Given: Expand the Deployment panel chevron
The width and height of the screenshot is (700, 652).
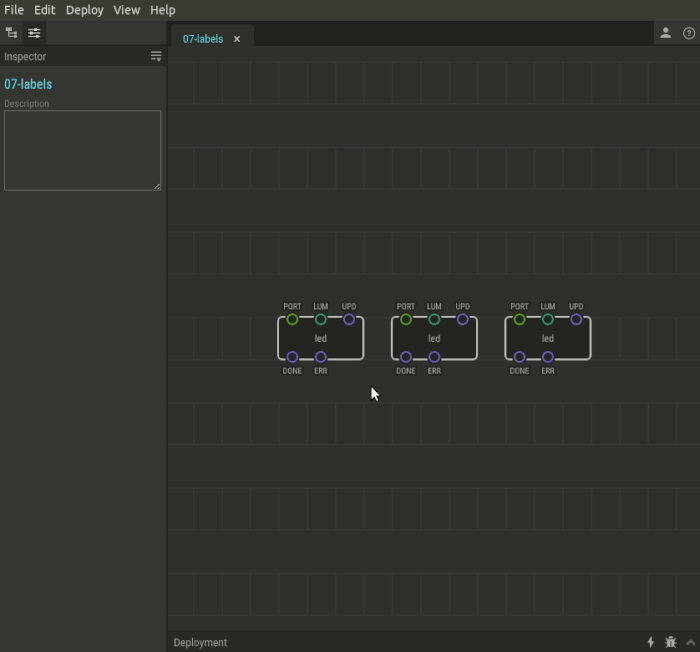Looking at the screenshot, I should 690,642.
